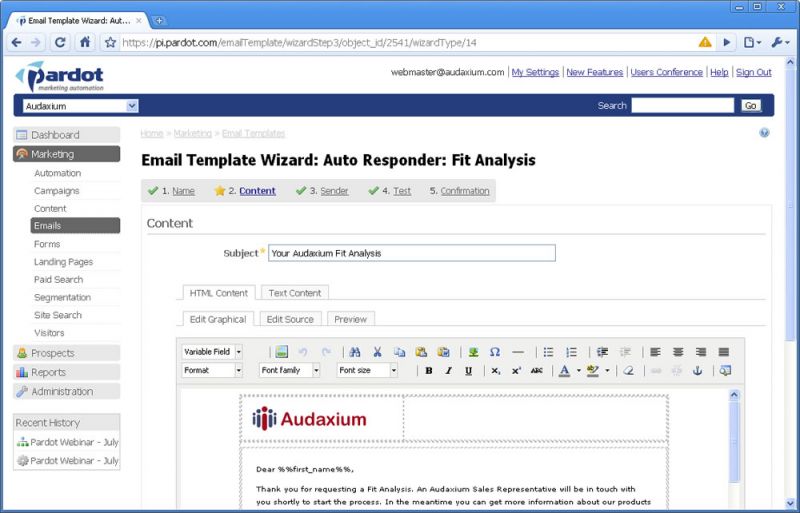Align text right in the editor
The image size is (800, 513).
[x=701, y=352]
